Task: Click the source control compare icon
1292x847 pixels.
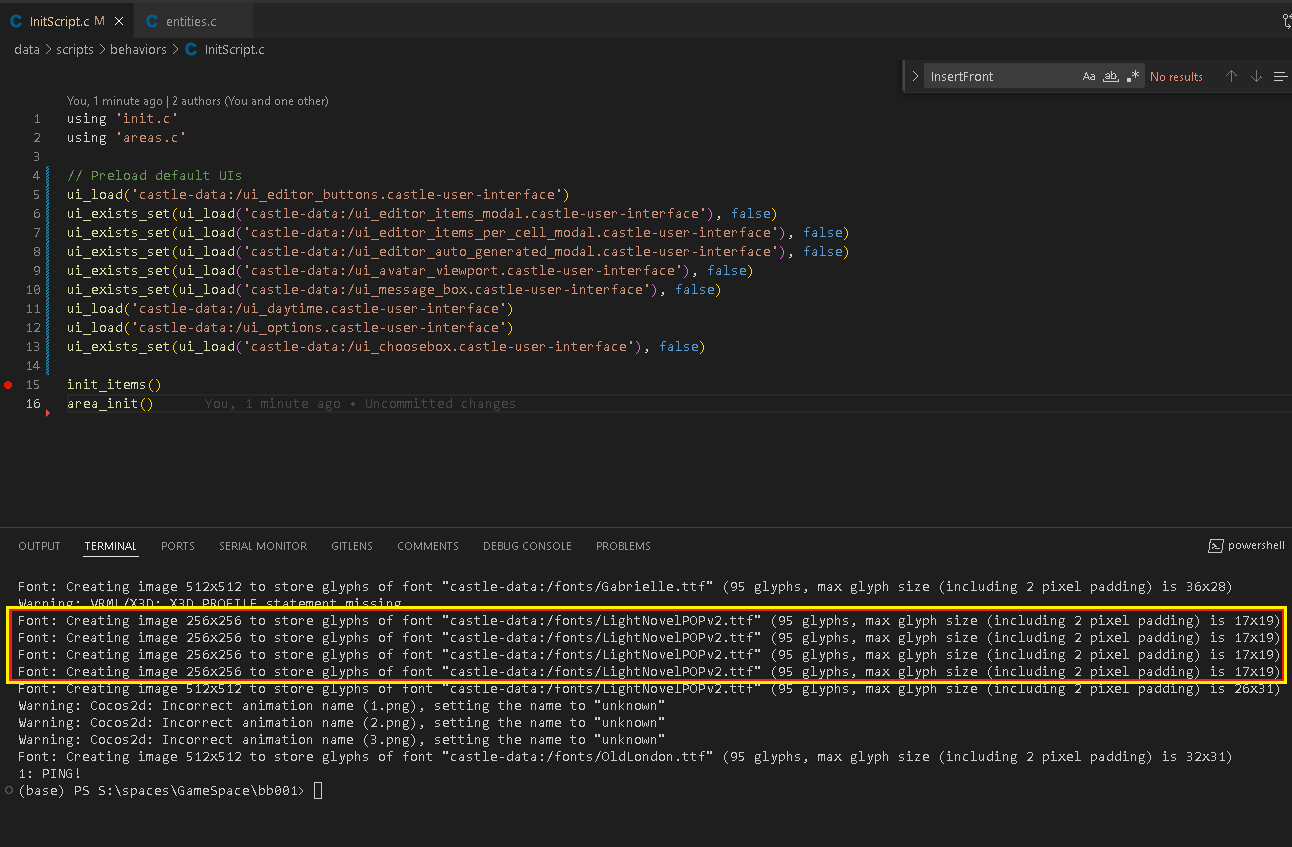Action: [x=1286, y=21]
